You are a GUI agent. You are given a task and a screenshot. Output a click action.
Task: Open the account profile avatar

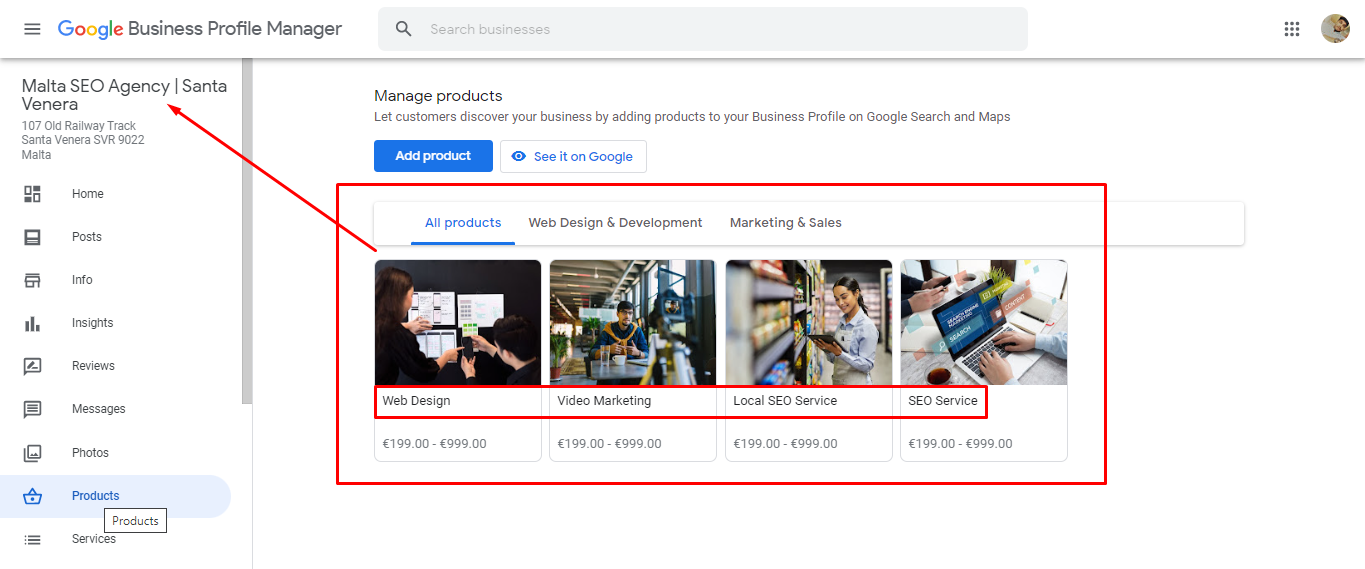1335,29
